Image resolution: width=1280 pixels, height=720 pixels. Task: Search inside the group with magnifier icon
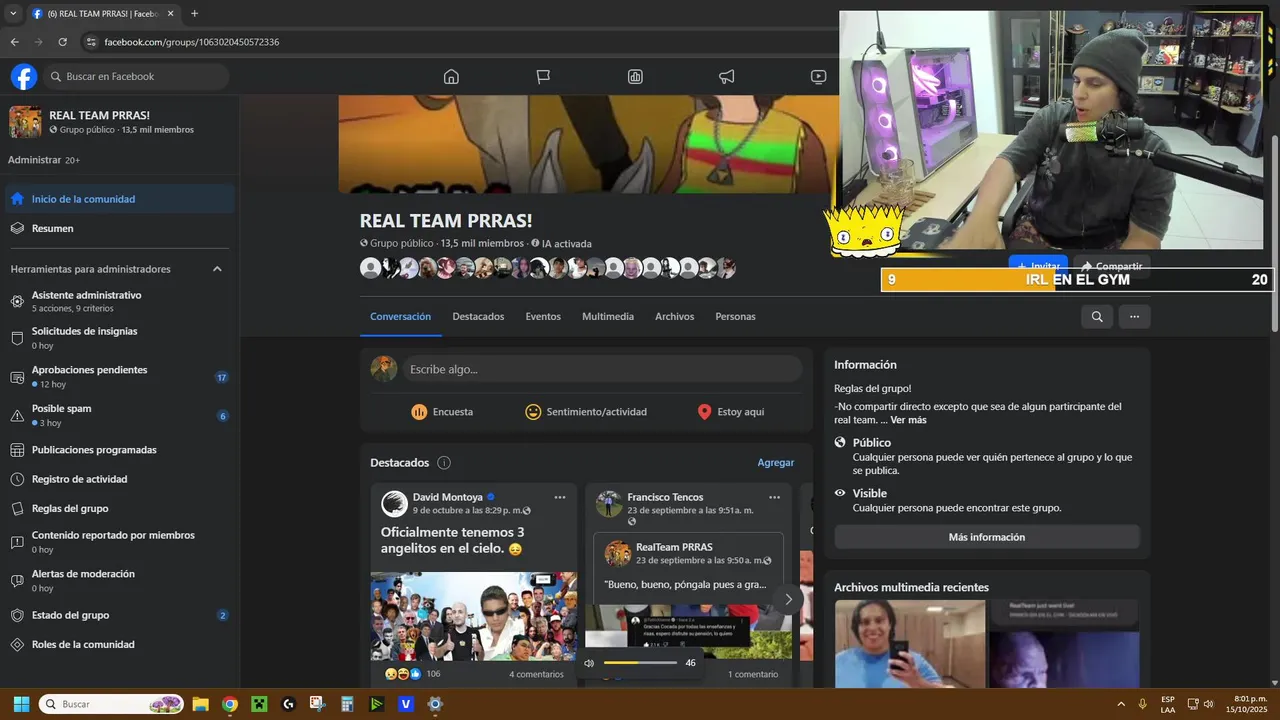pos(1097,316)
